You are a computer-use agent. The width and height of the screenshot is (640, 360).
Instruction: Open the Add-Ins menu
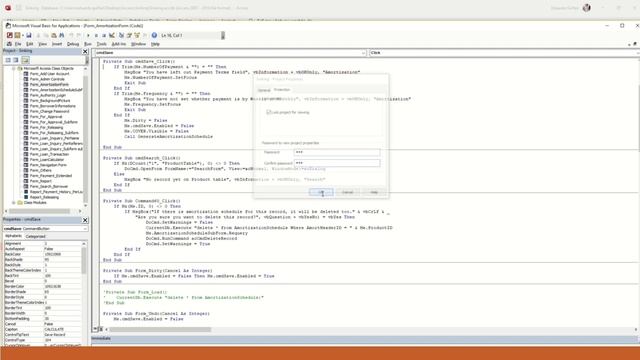click(119, 44)
